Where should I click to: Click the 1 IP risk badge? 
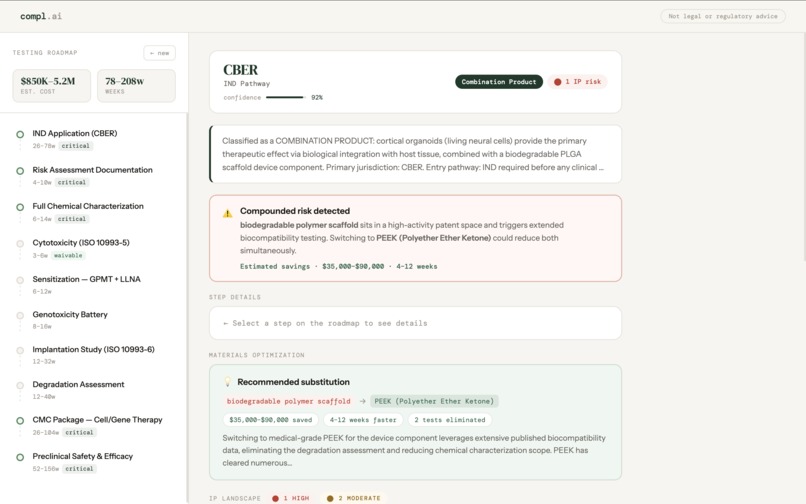577,82
